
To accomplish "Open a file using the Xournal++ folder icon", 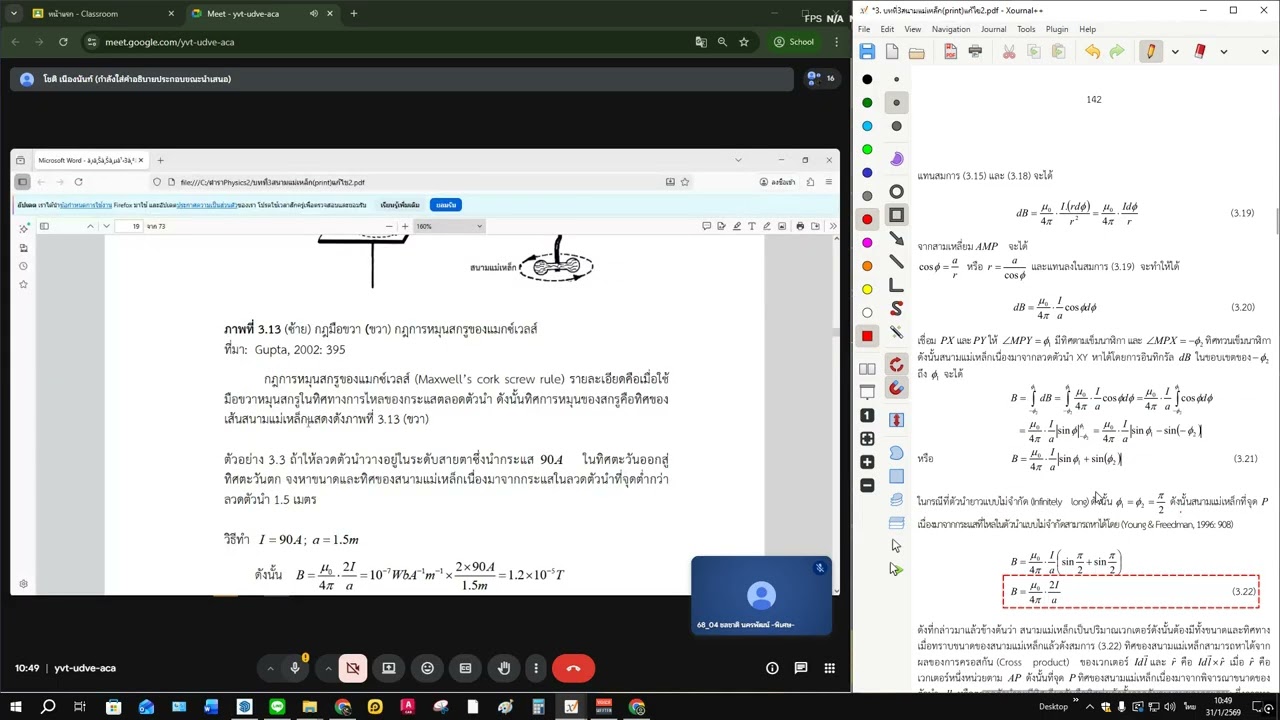I will 917,52.
